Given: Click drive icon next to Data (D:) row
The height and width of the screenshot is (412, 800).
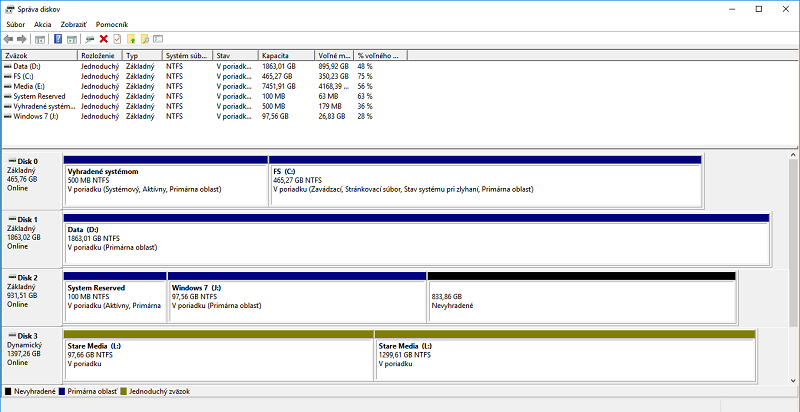Looking at the screenshot, I should 8,66.
